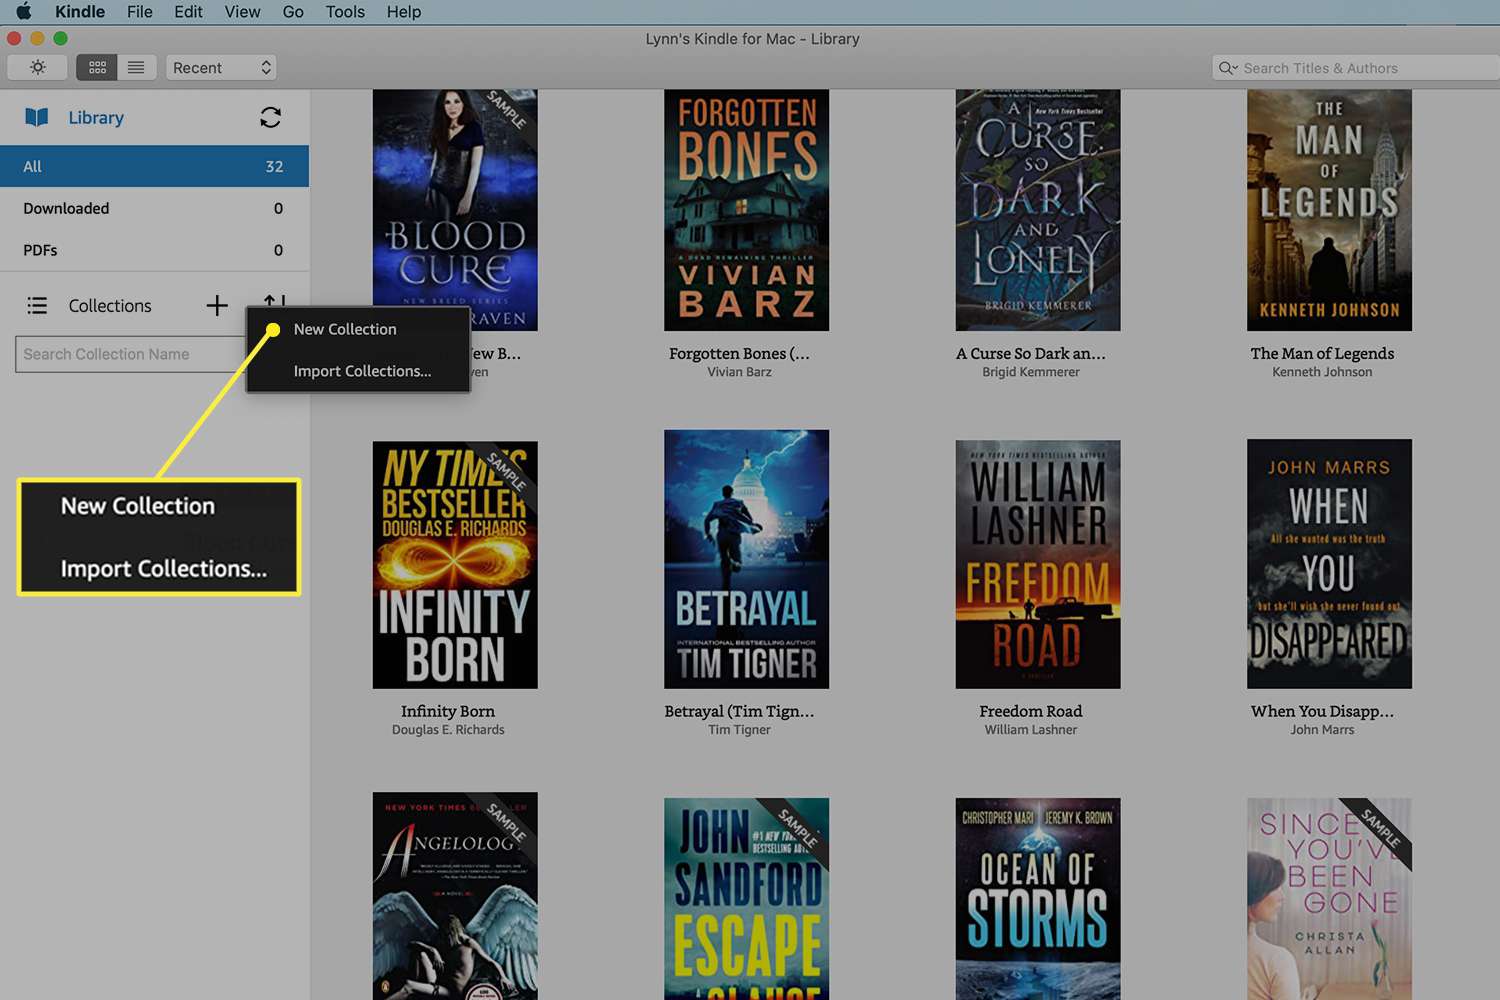Switch to list view
Screen dimensions: 1500x1000
pos(136,67)
